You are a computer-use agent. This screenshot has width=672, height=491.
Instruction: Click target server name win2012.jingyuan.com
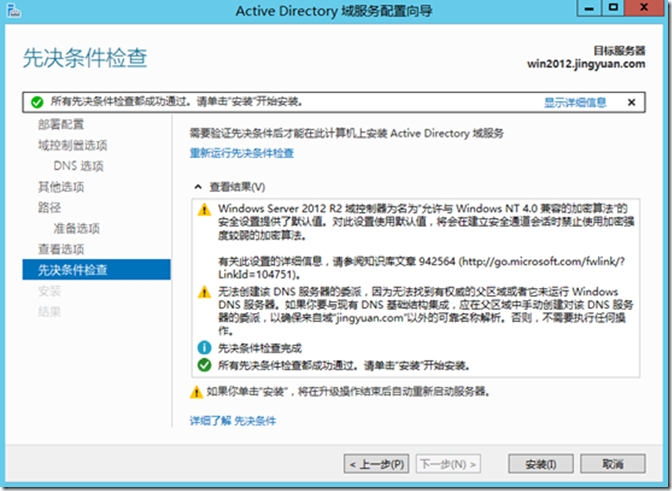pyautogui.click(x=586, y=64)
